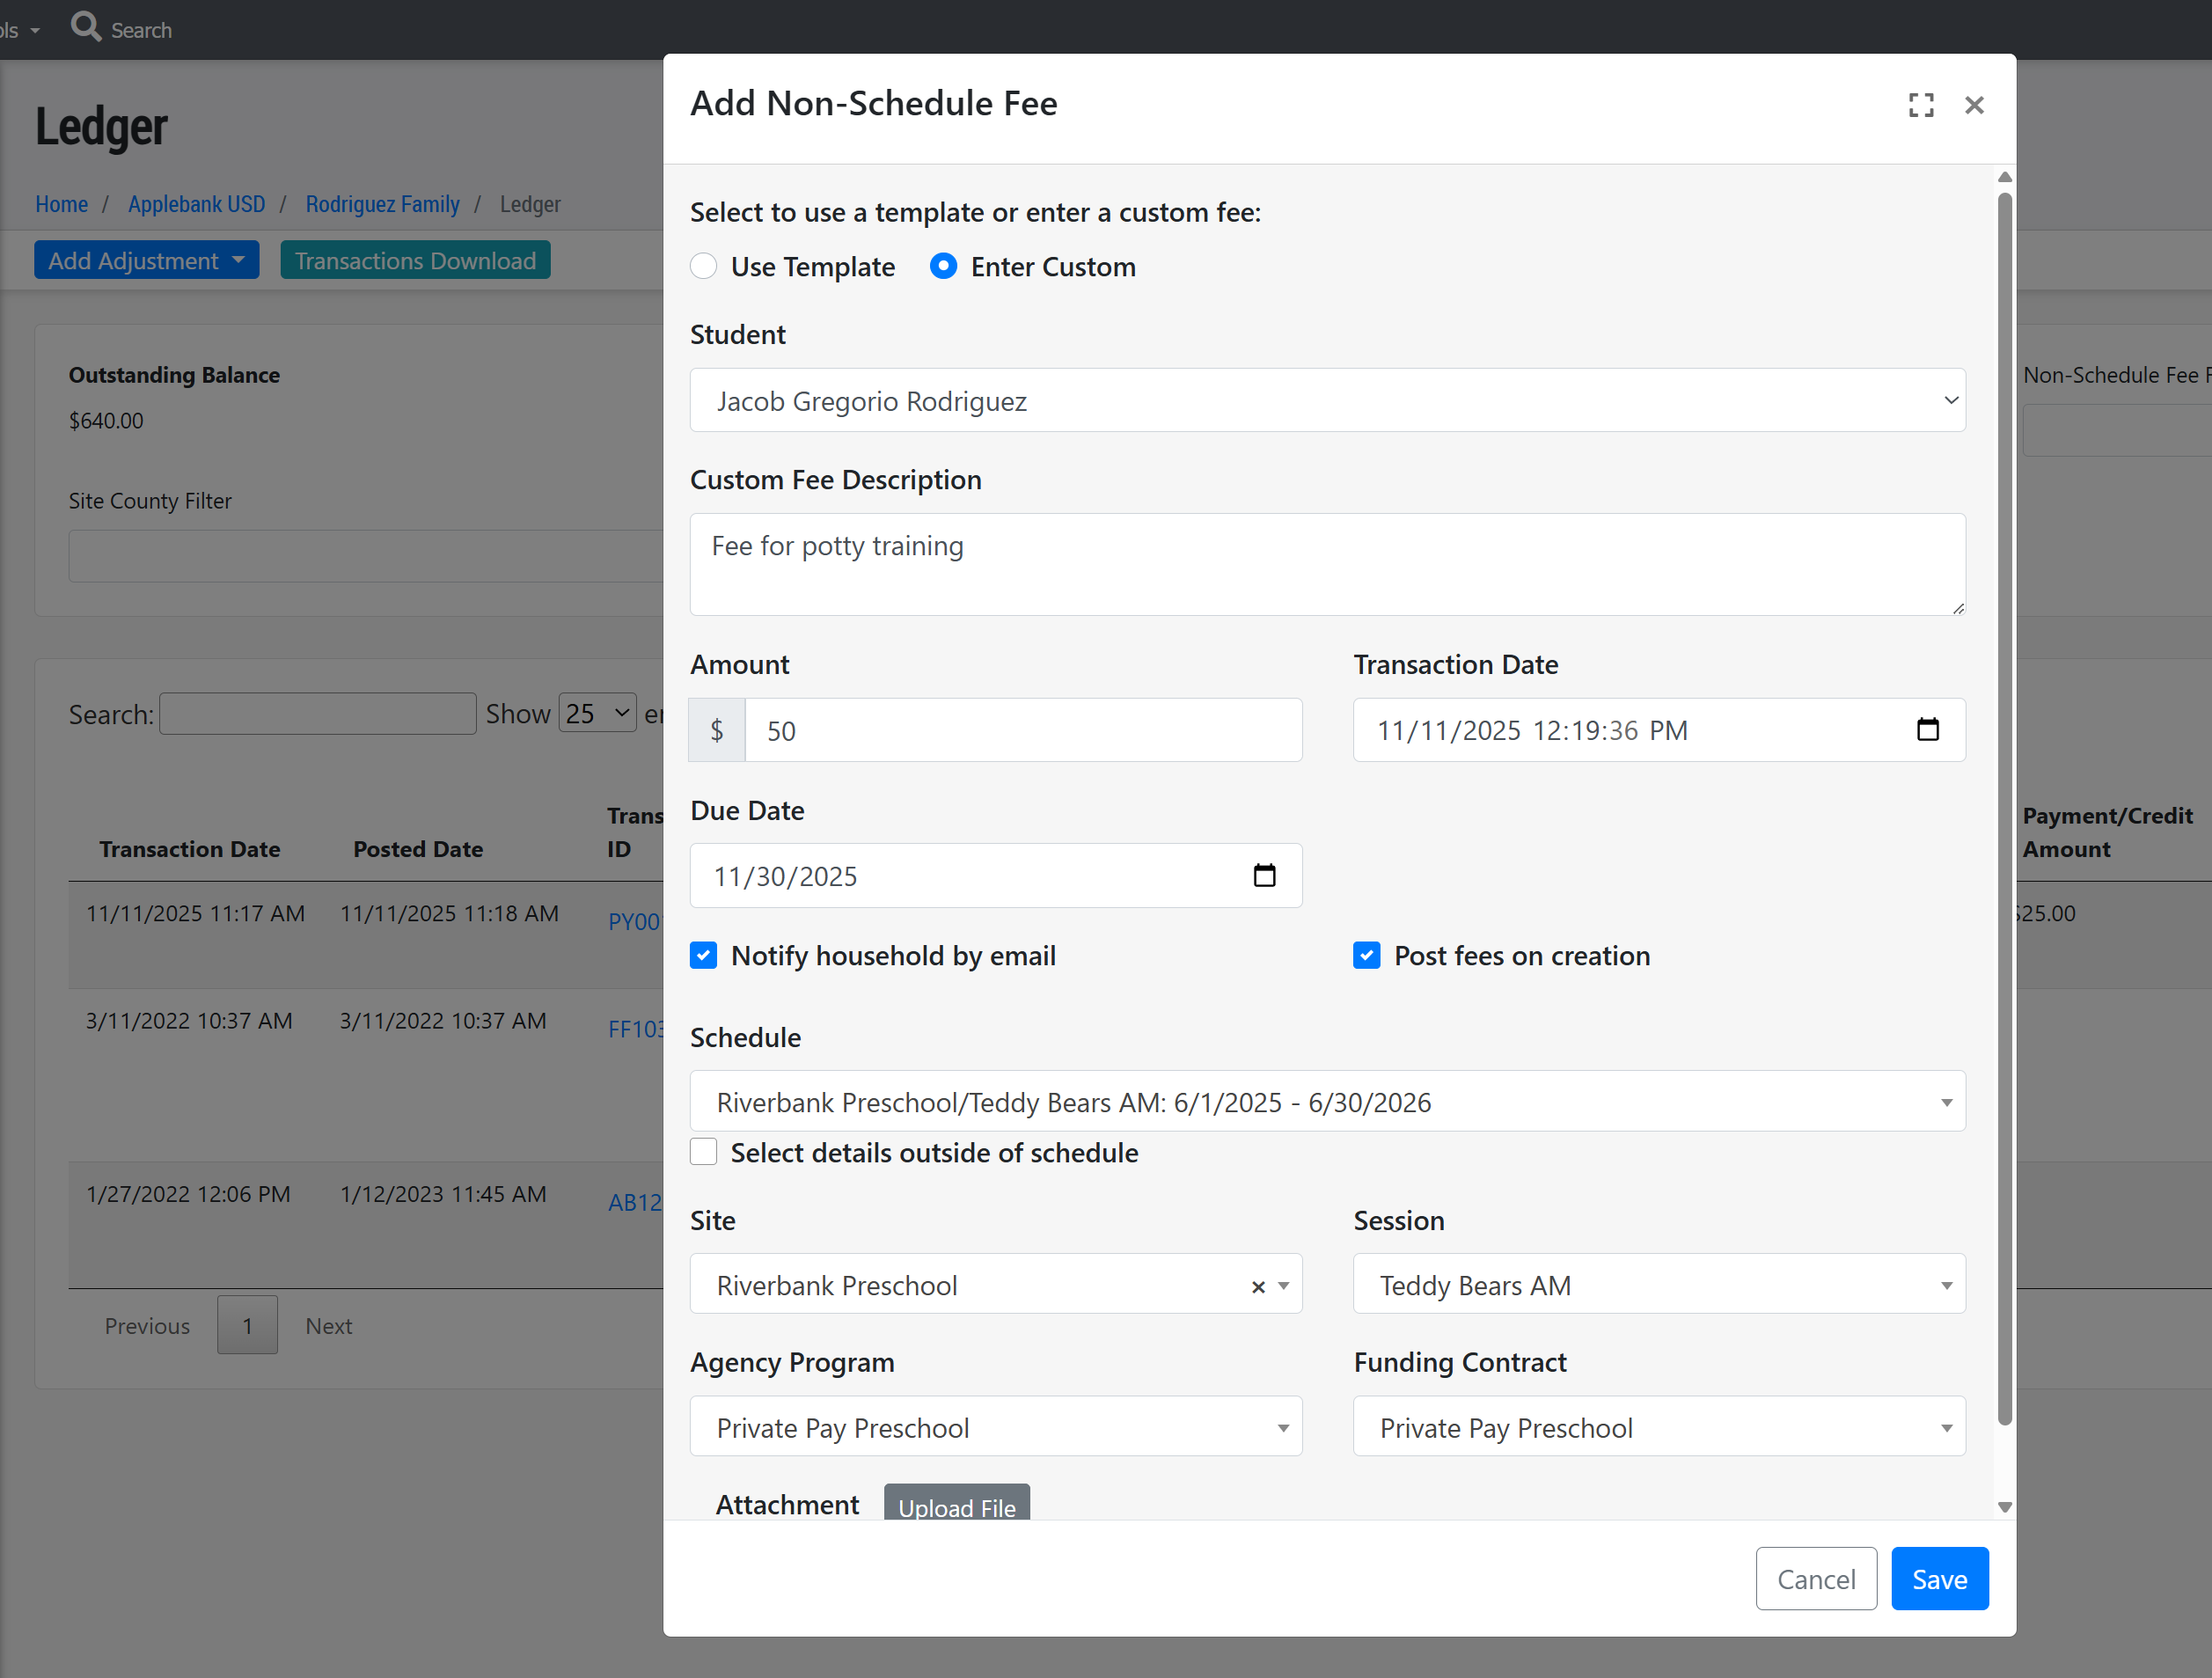Clear the Riverbank Preschool site selection
The width and height of the screenshot is (2212, 1678).
click(1258, 1287)
